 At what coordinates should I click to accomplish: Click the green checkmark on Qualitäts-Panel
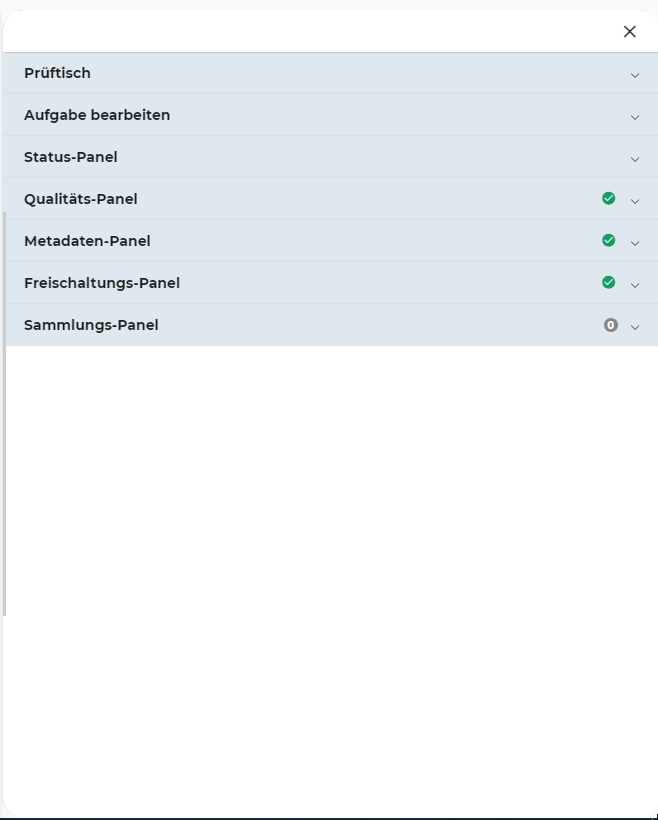608,198
